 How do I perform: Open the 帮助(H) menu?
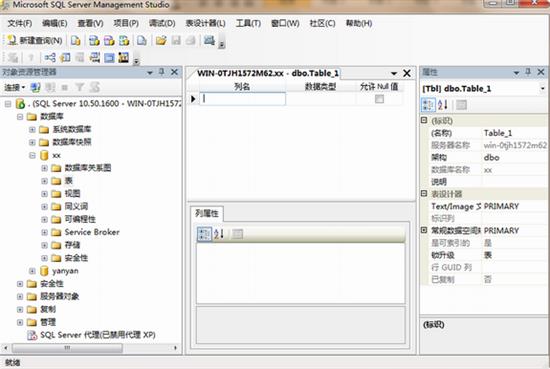[x=359, y=24]
